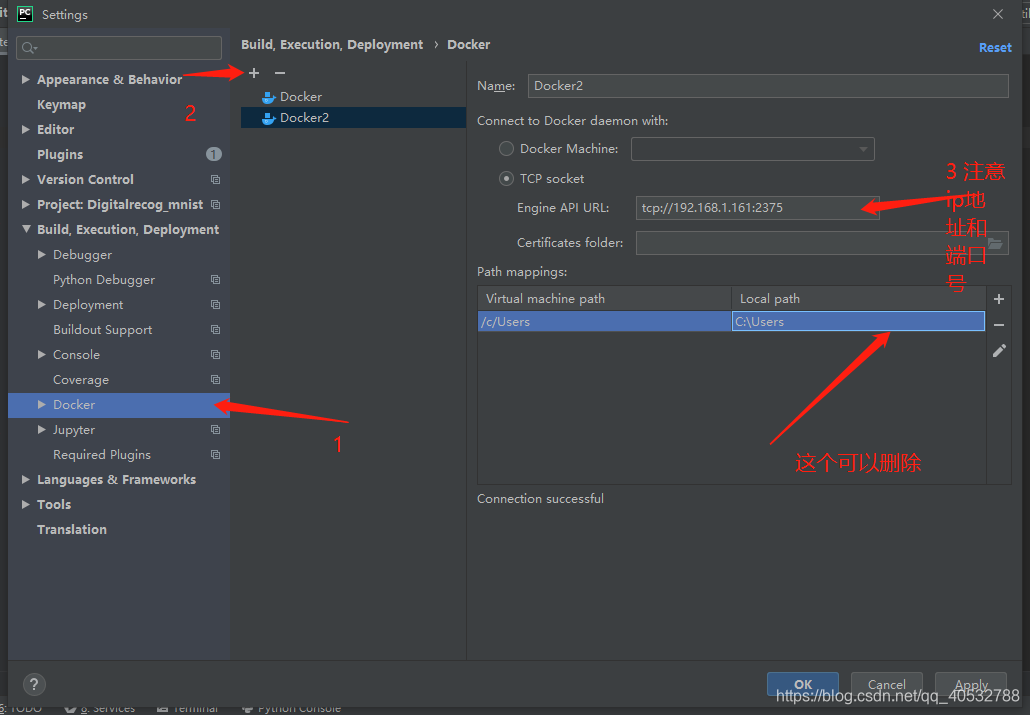1030x715 pixels.
Task: Click project-level icon next to Project: Digitalrecog_mnist
Action: click(x=215, y=204)
